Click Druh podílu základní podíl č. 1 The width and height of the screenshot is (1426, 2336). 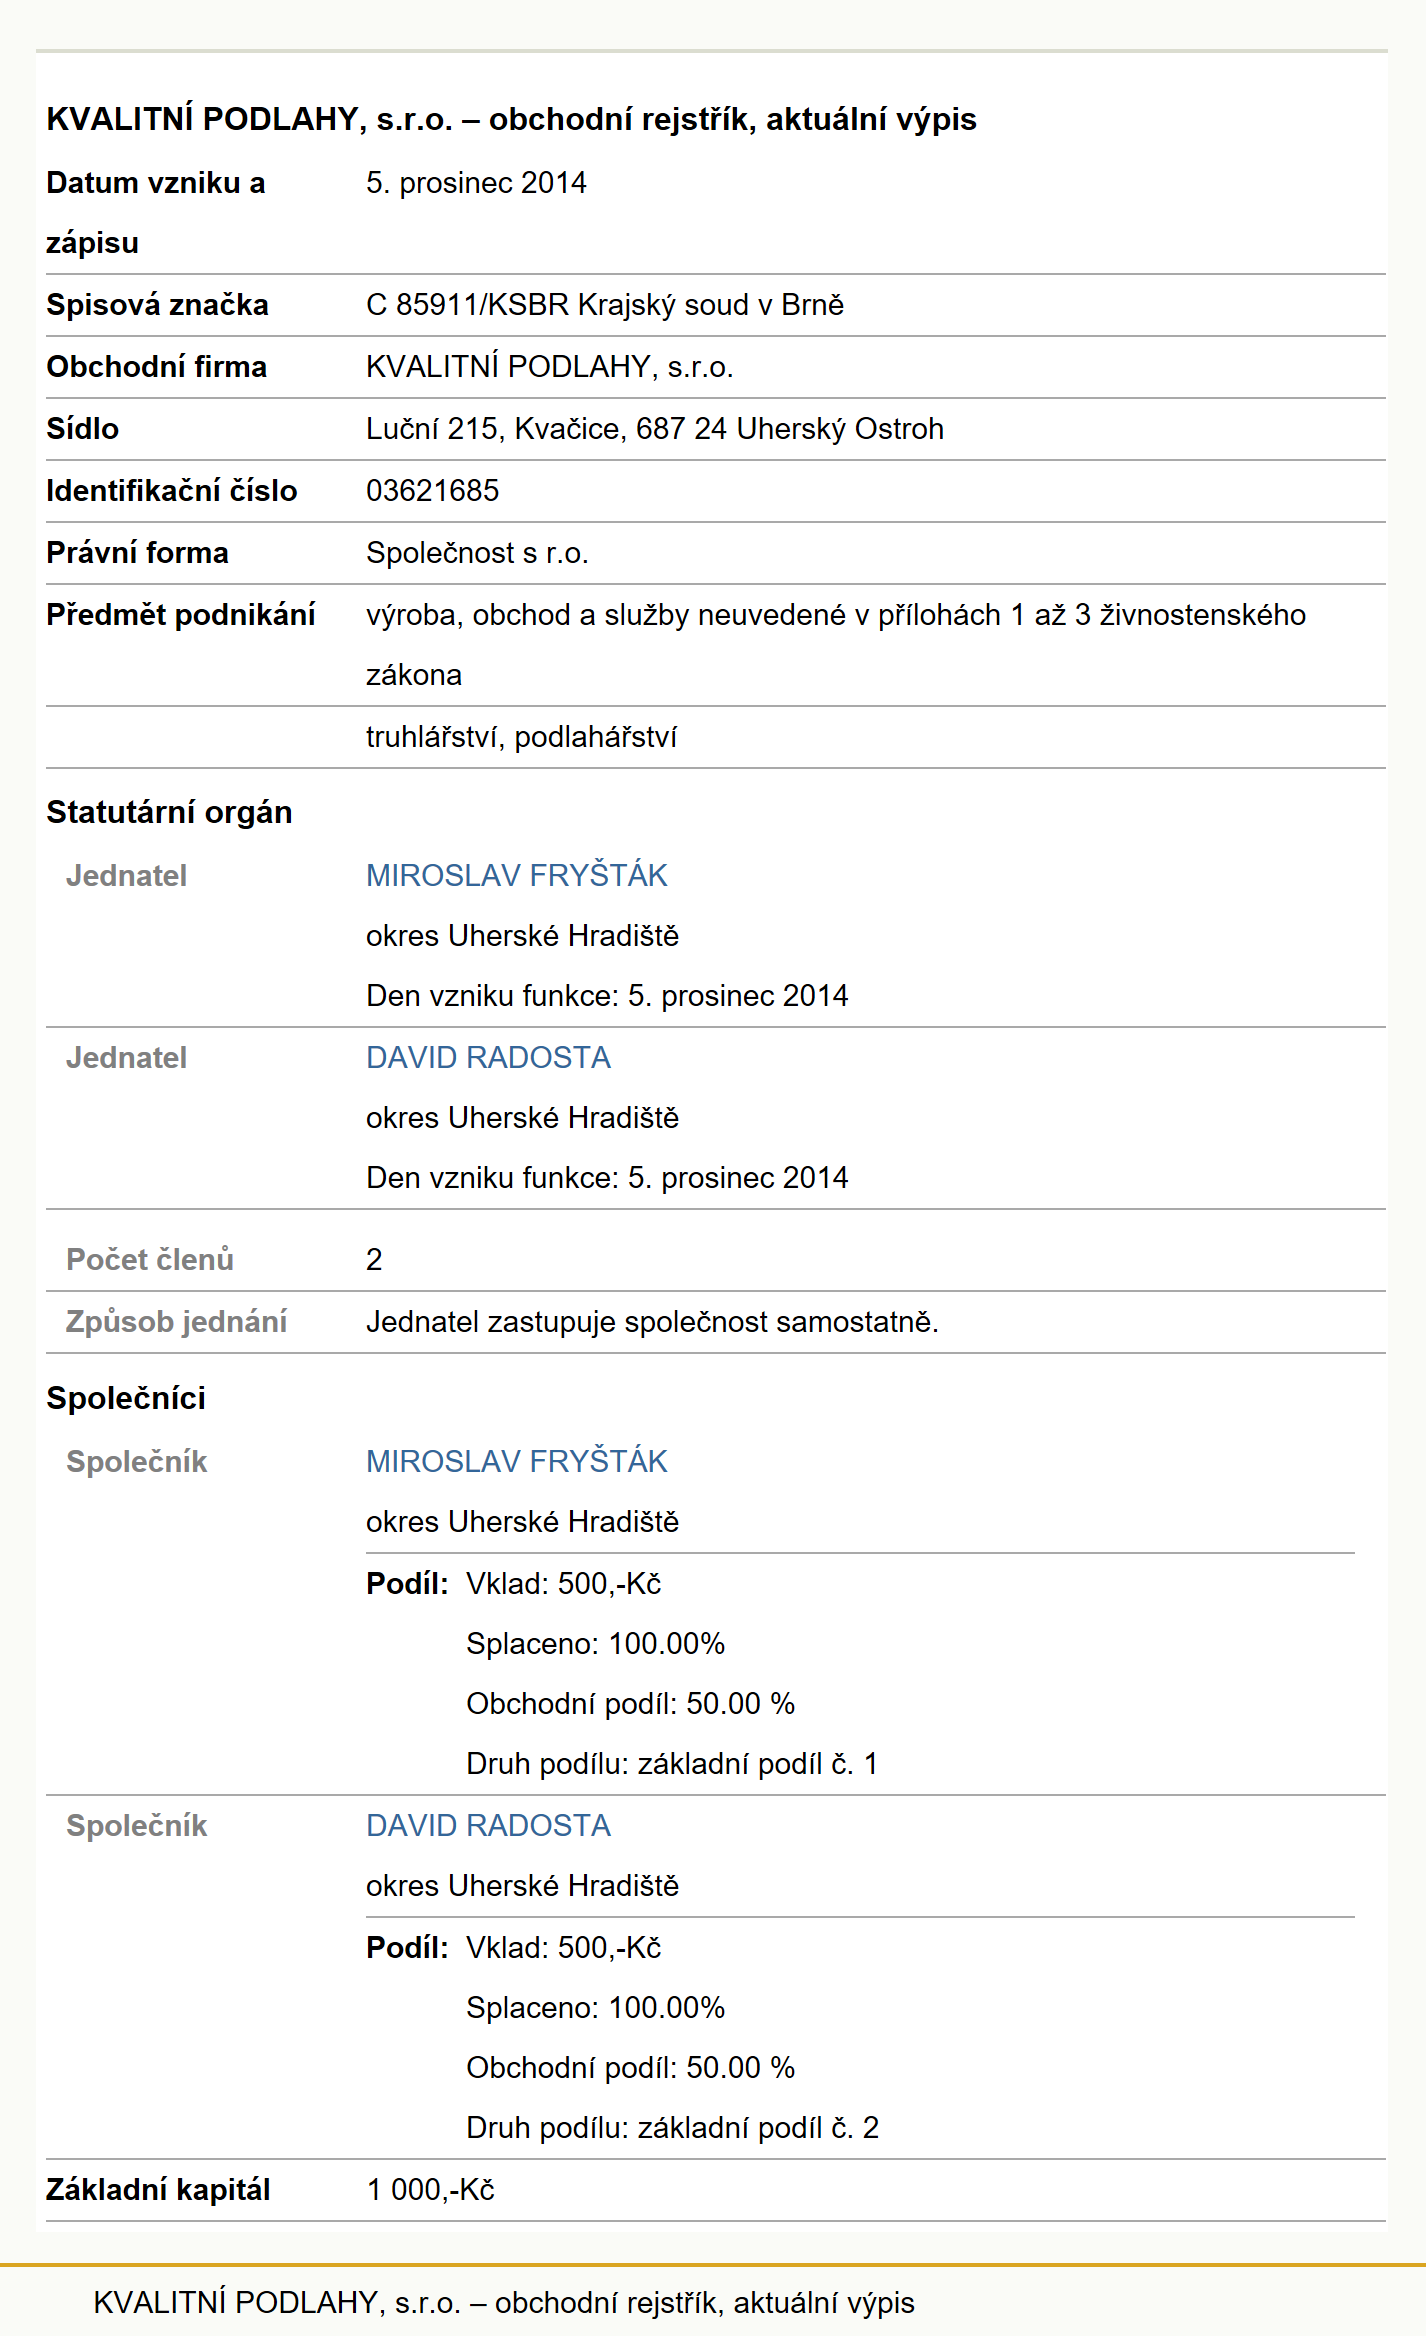click(672, 1764)
